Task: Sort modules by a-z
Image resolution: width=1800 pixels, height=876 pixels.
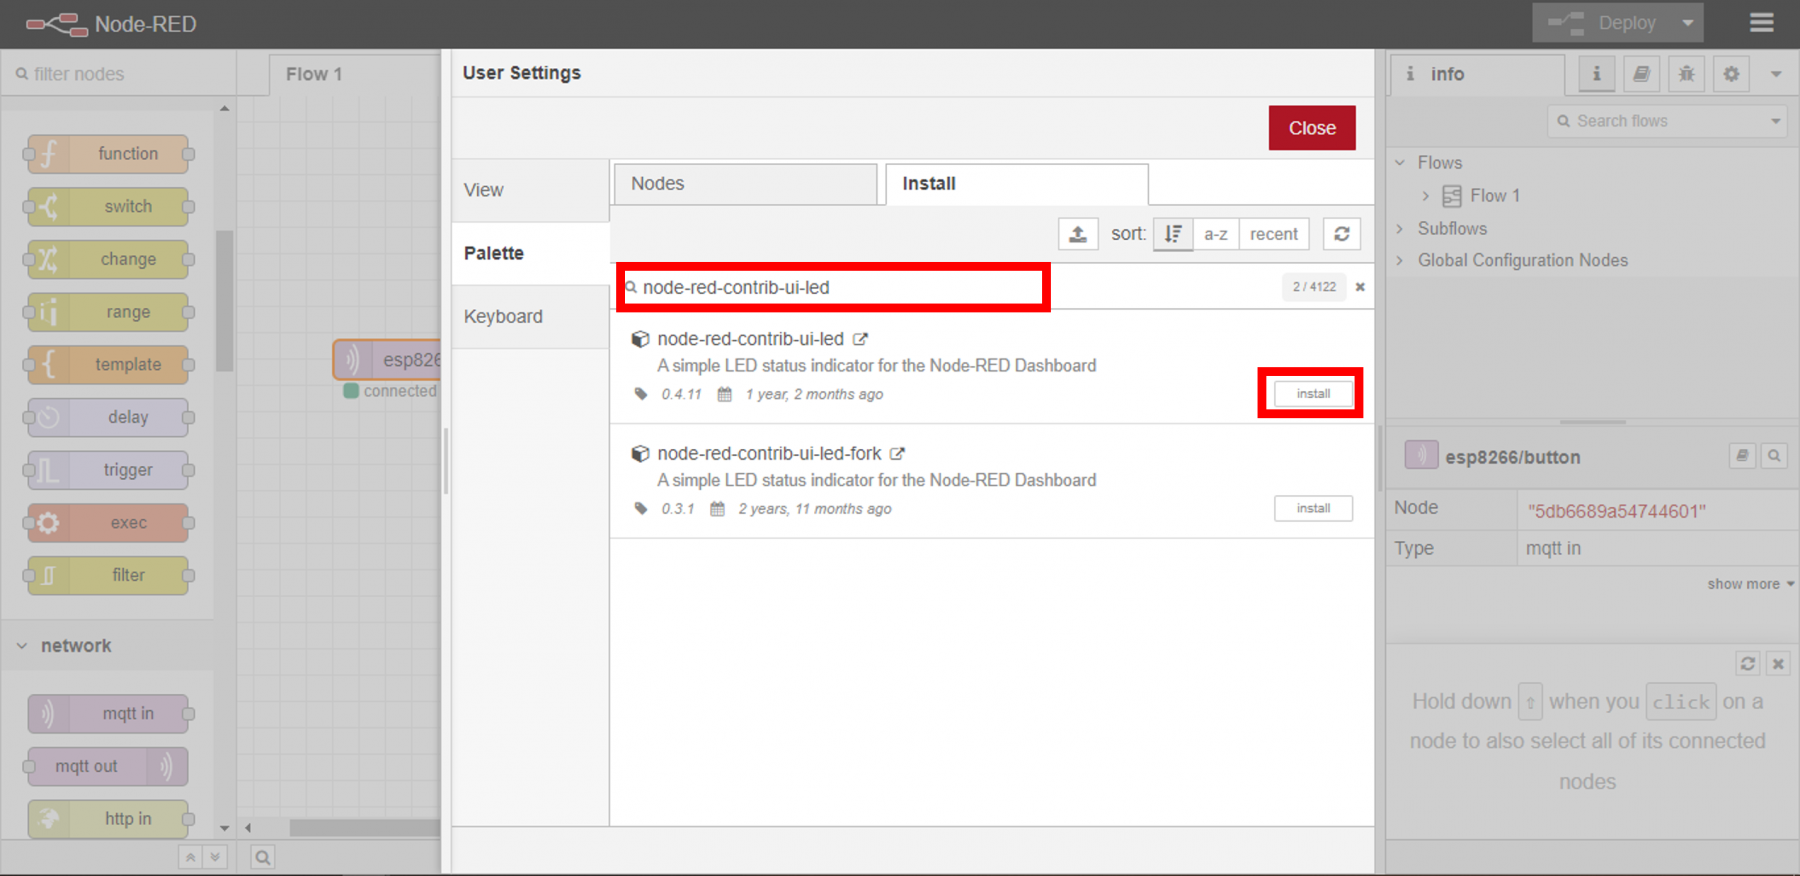Action: [1215, 234]
